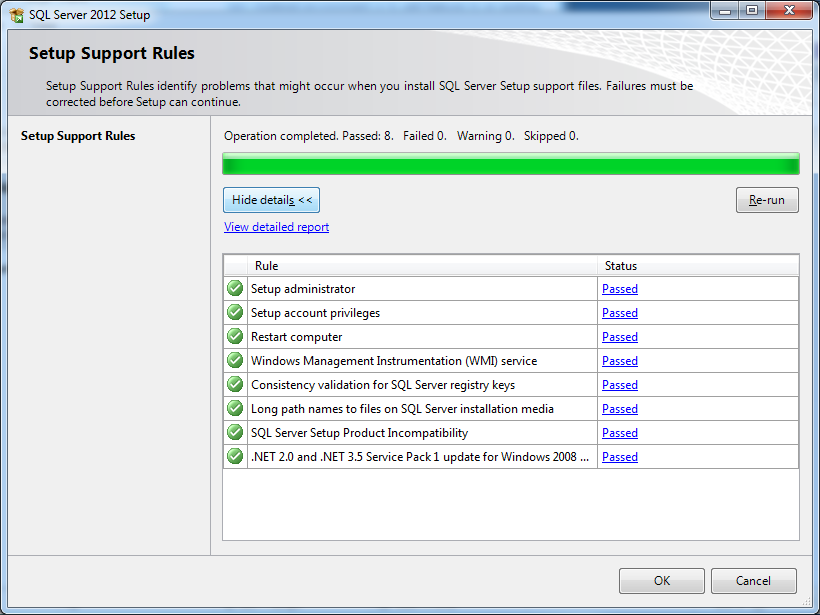Viewport: 820px width, 615px height.
Task: Click green check icon for .NET 2.0 rule
Action: pyautogui.click(x=235, y=457)
